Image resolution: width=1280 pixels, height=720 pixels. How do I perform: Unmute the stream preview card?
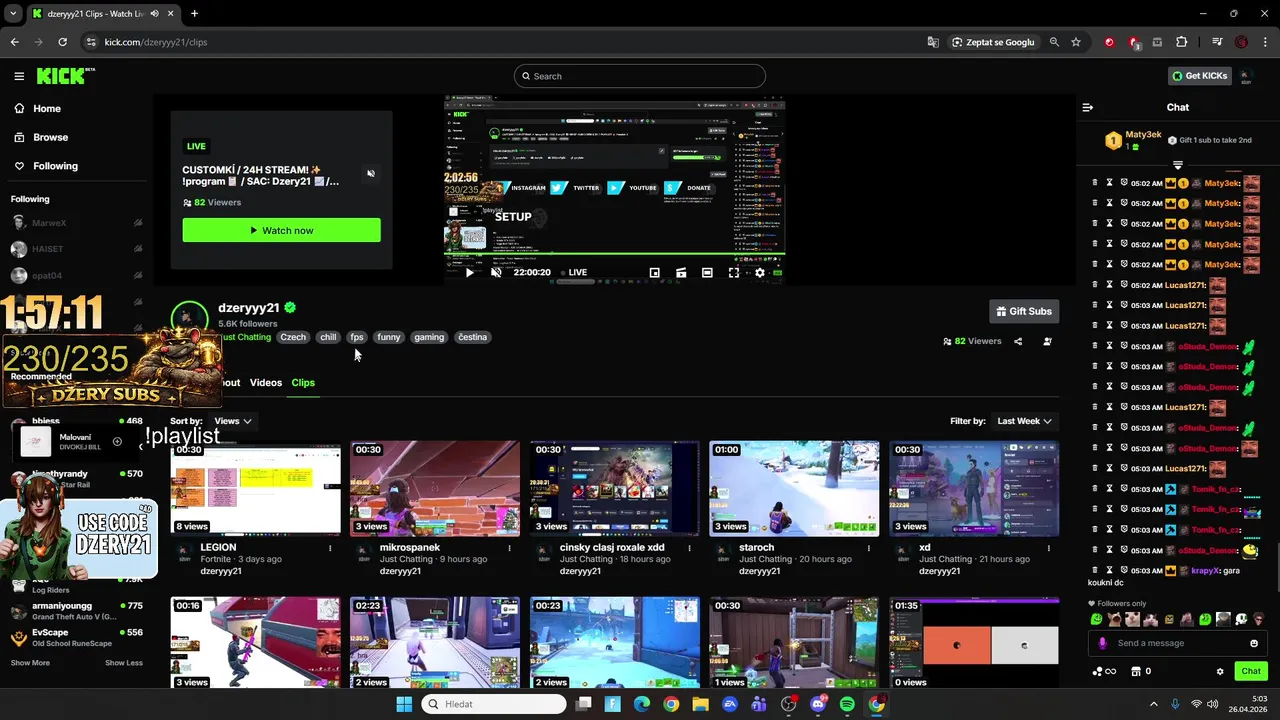tap(370, 173)
